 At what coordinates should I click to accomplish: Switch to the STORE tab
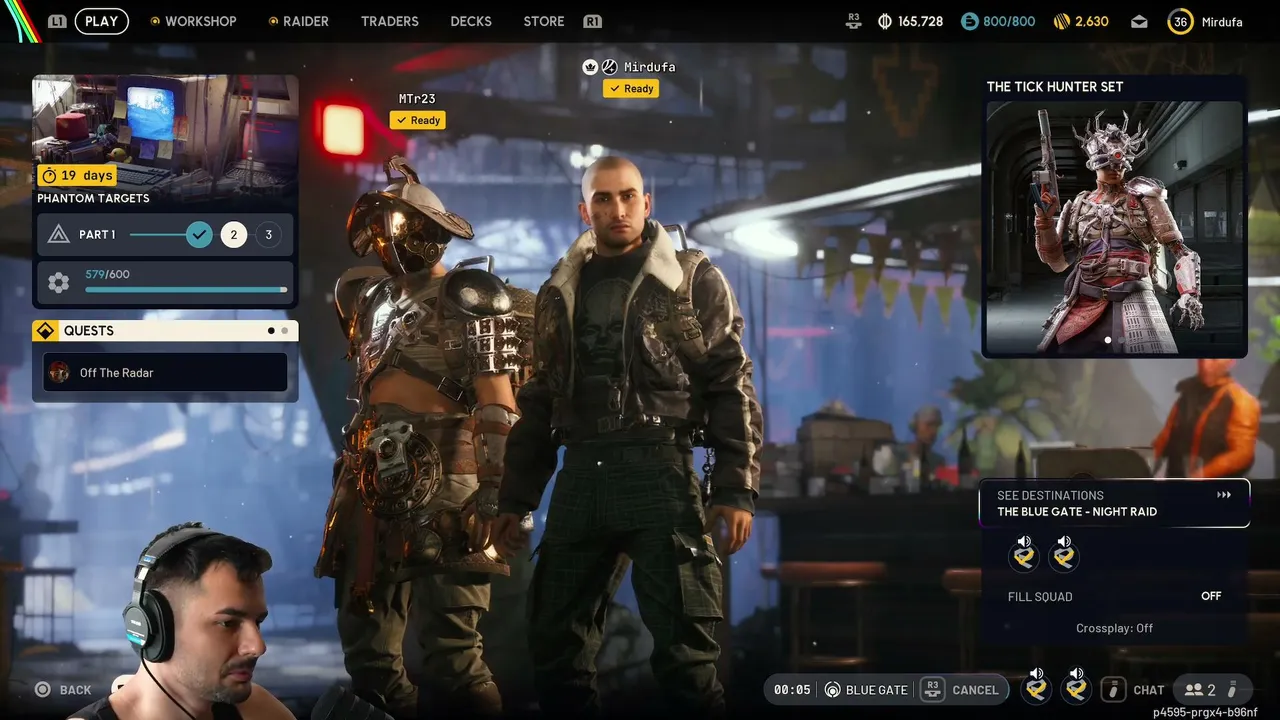[544, 21]
